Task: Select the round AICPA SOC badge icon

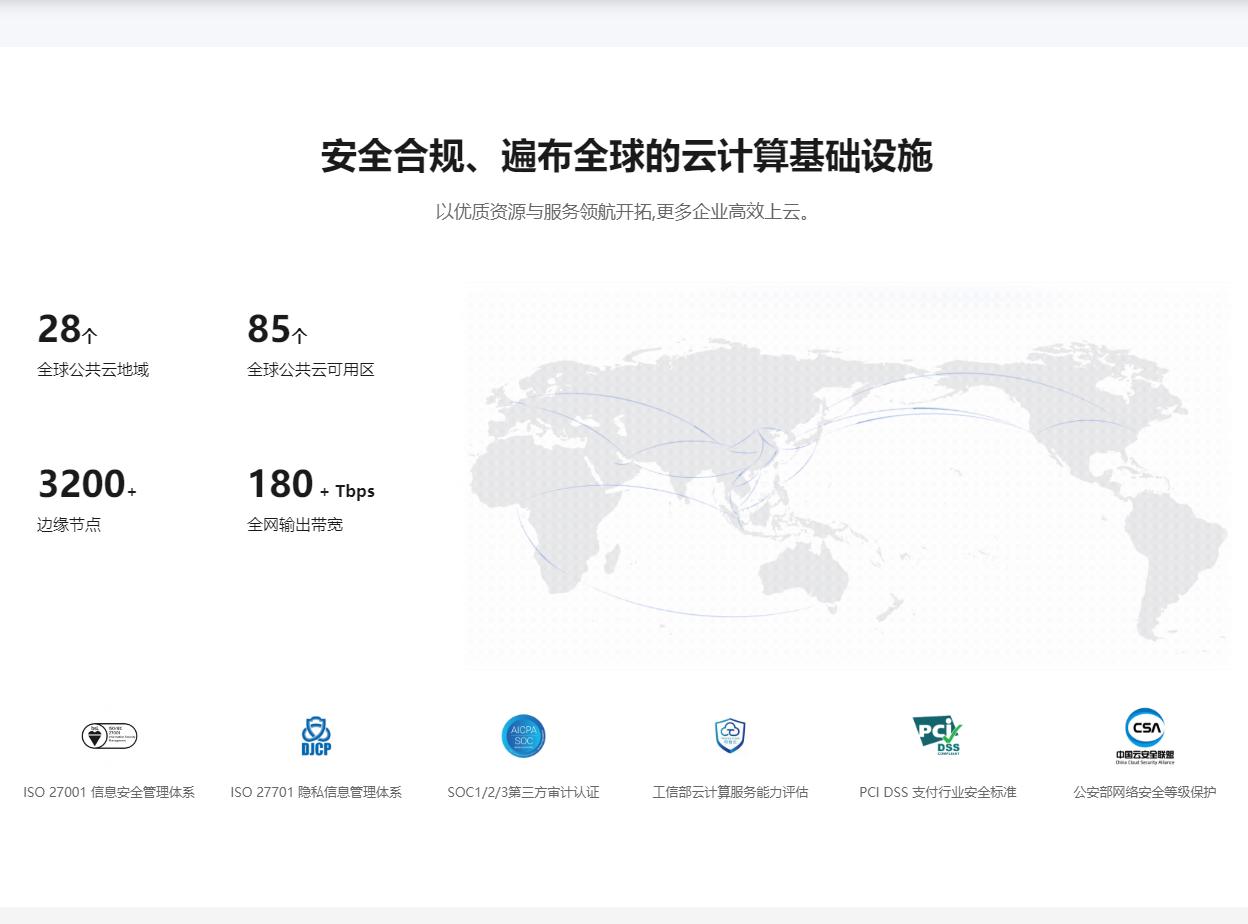Action: point(523,736)
